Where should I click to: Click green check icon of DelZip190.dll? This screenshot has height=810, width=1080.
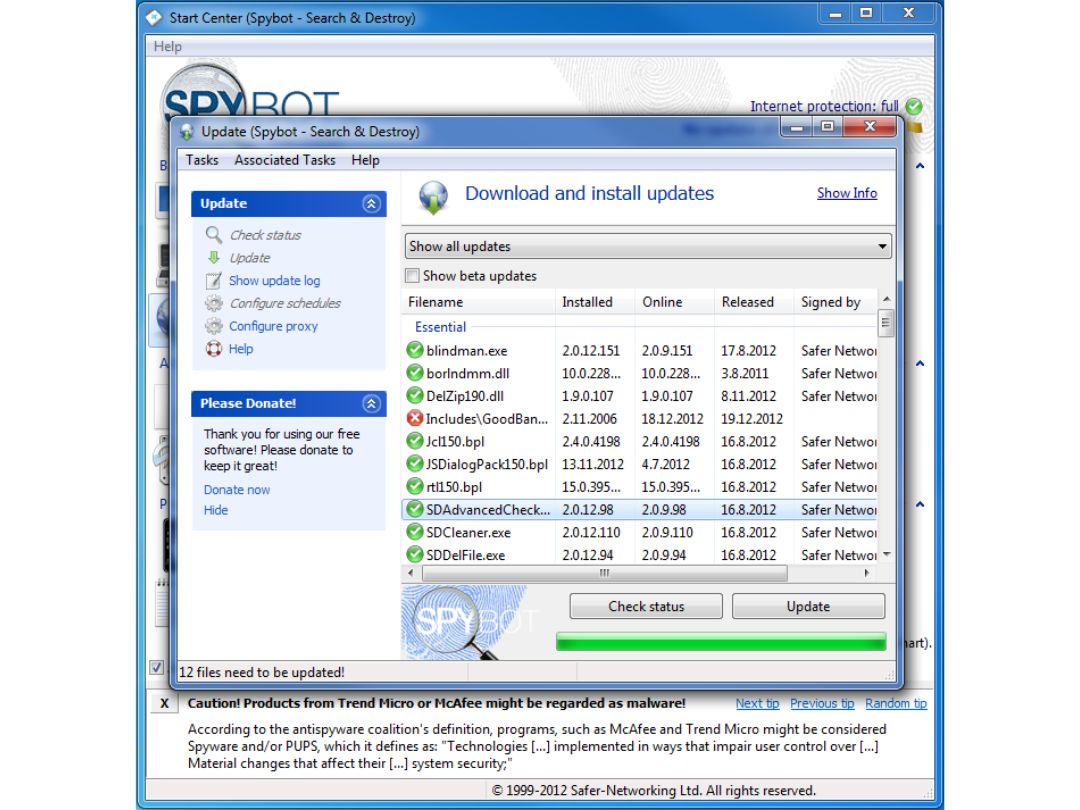tap(415, 395)
